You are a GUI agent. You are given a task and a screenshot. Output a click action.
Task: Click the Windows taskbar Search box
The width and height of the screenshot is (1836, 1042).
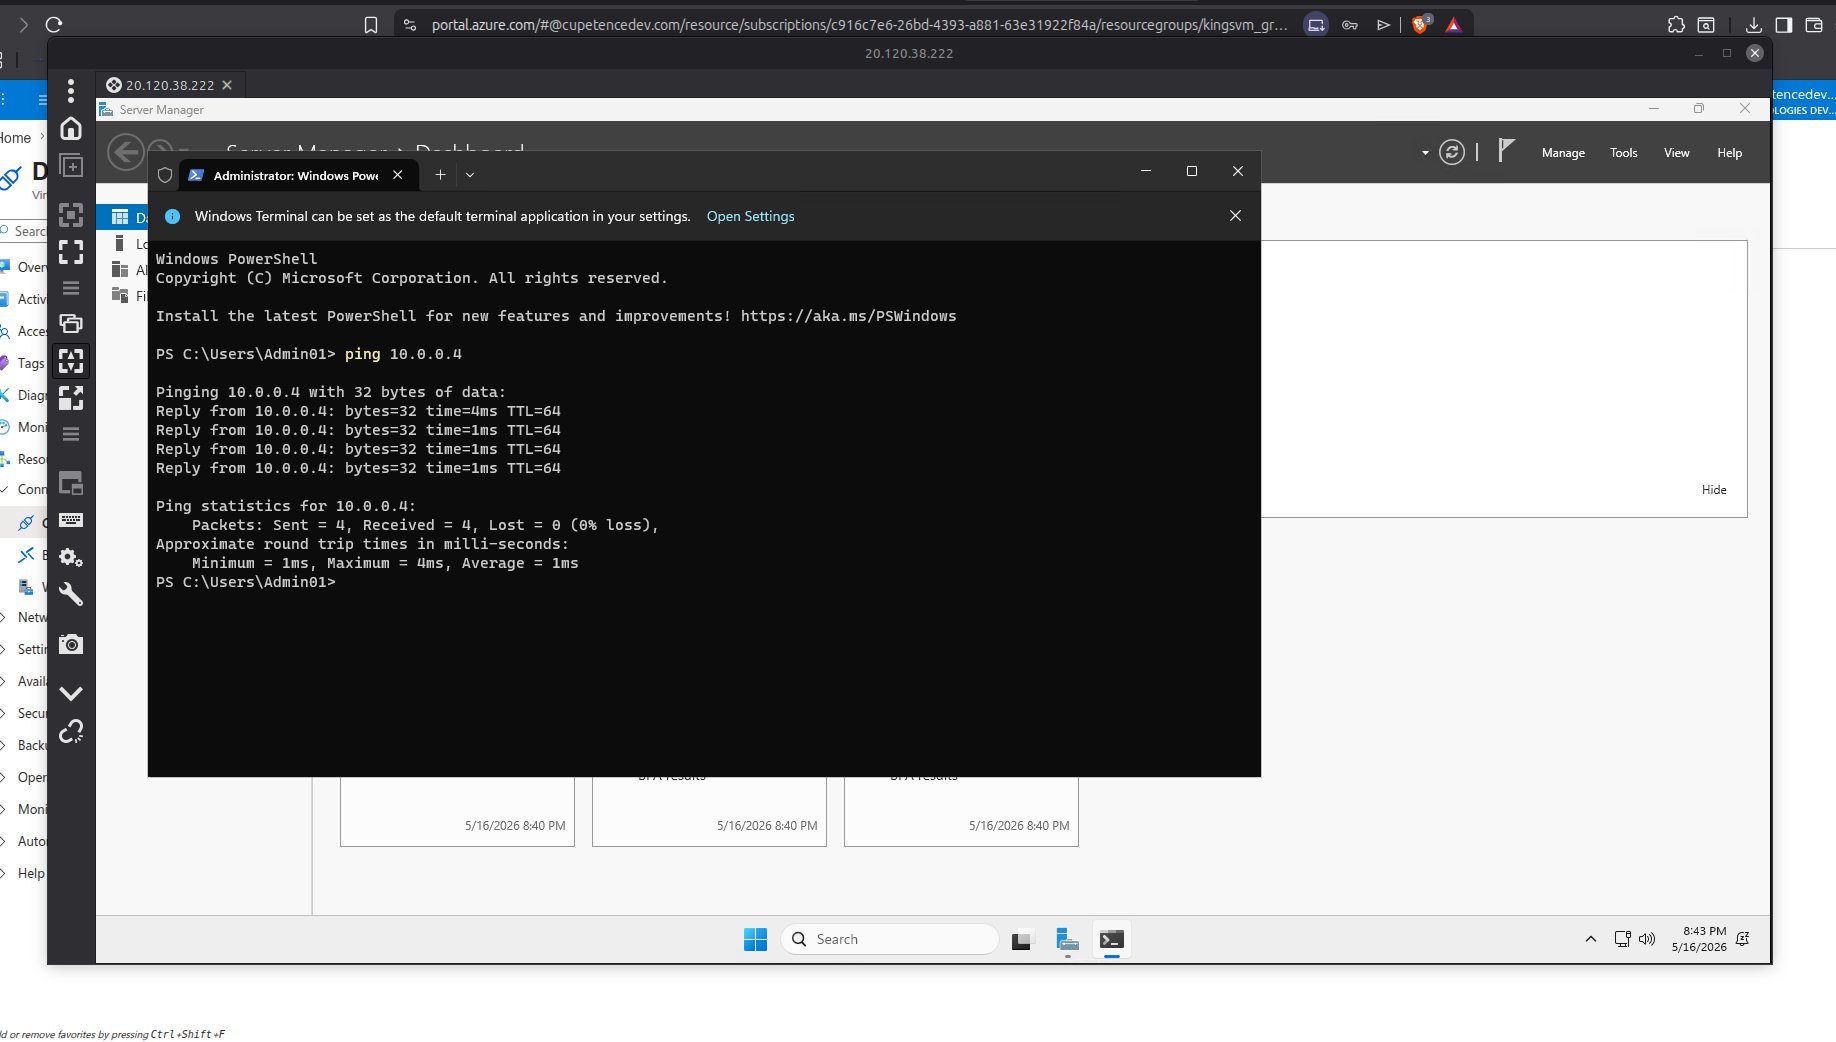[889, 939]
